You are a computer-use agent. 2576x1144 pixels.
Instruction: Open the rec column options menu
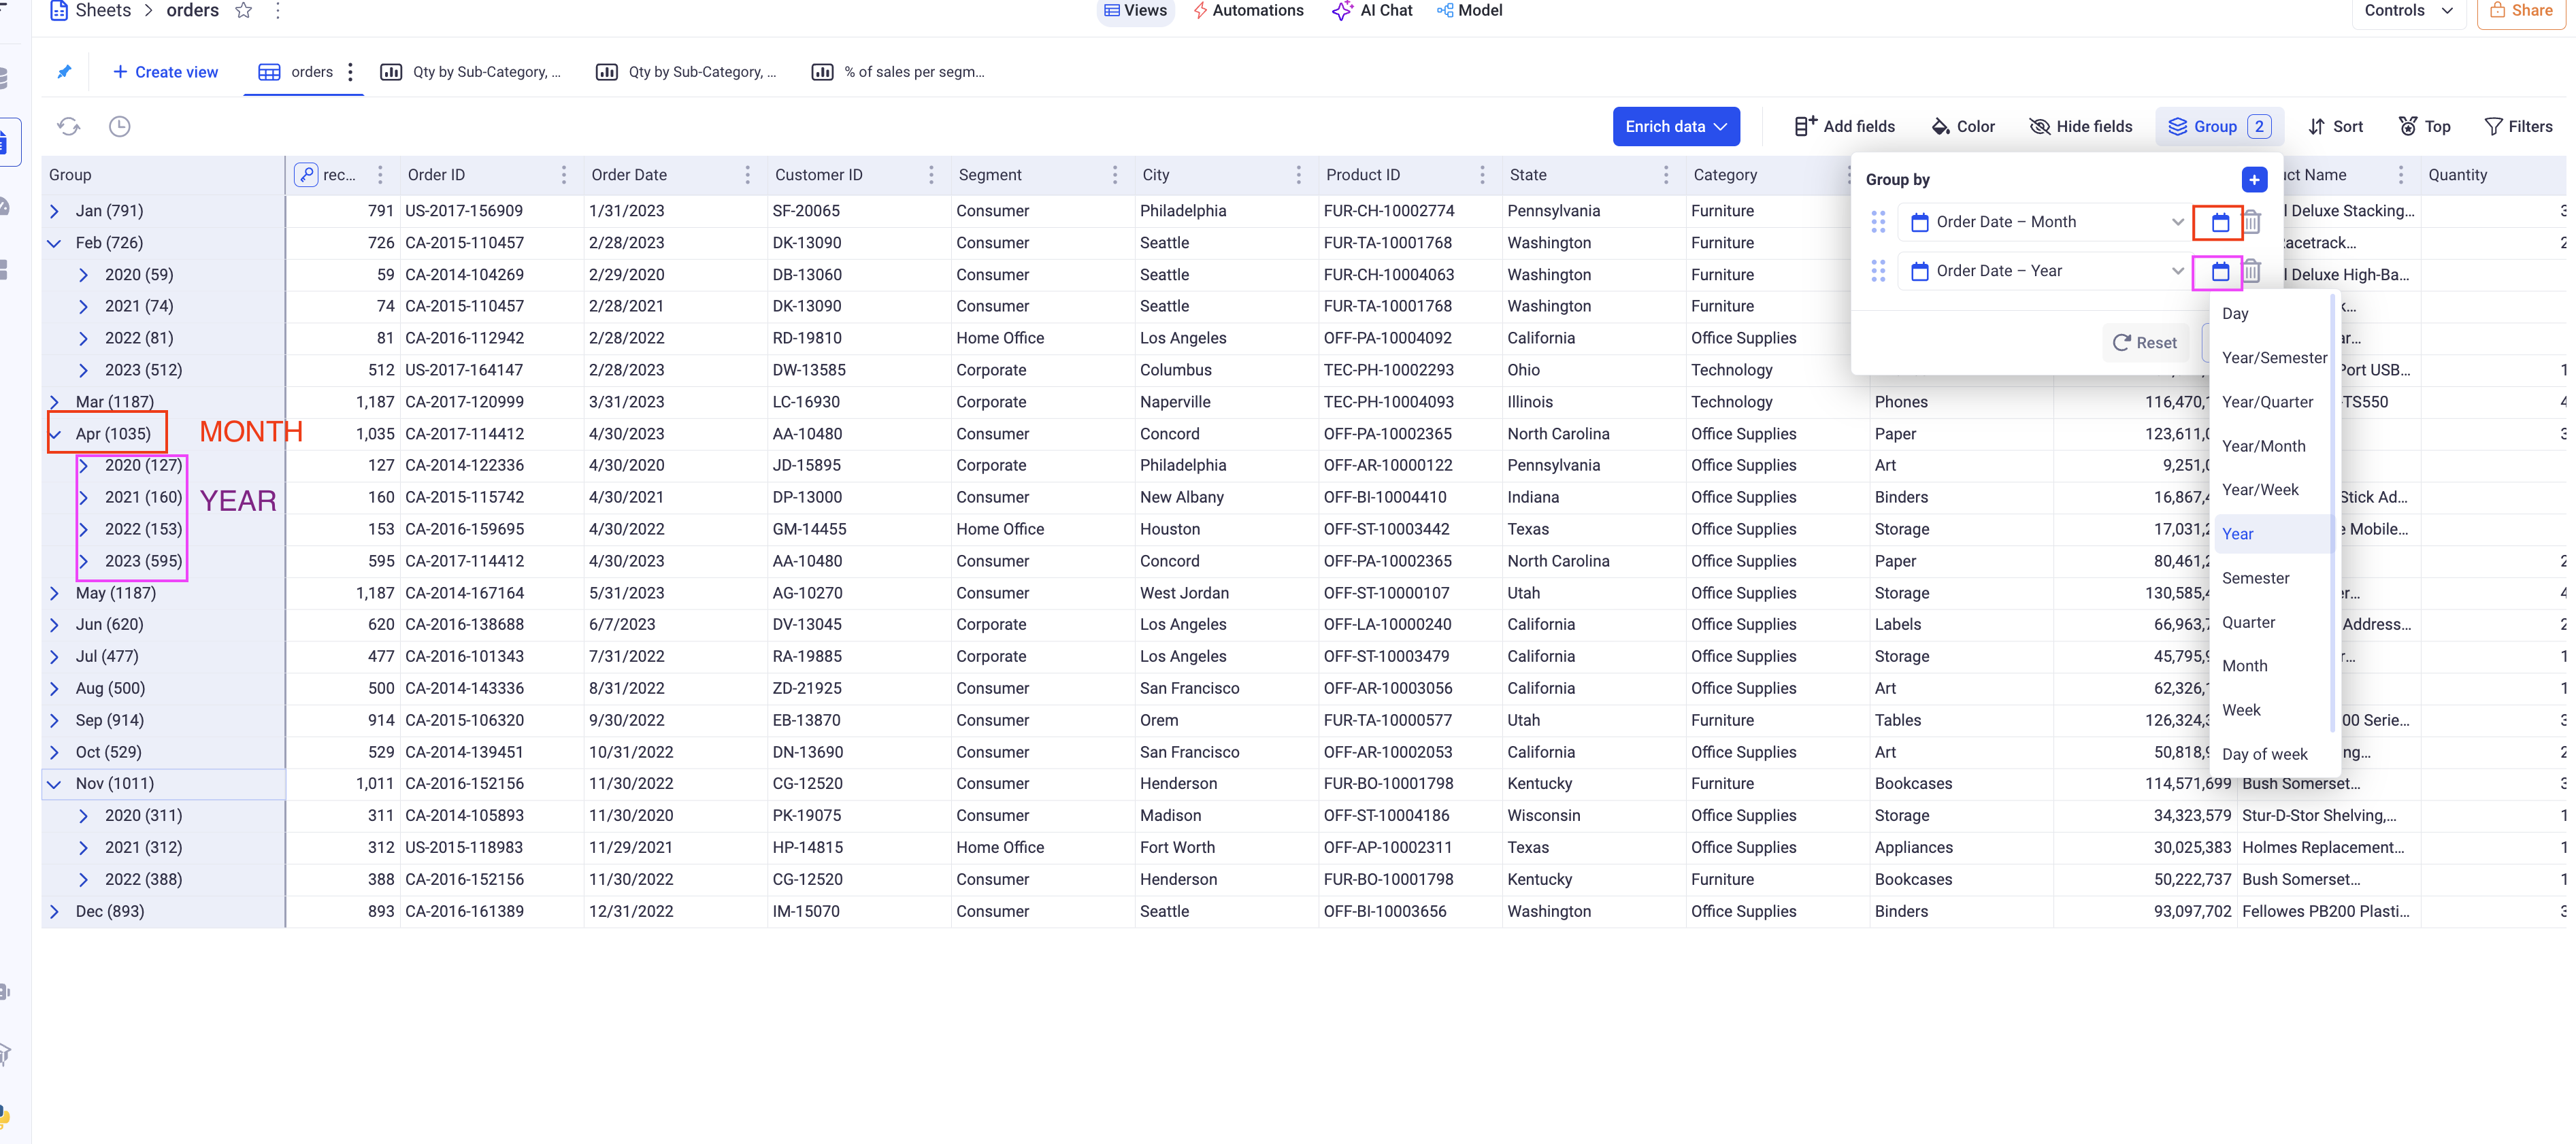[x=380, y=175]
